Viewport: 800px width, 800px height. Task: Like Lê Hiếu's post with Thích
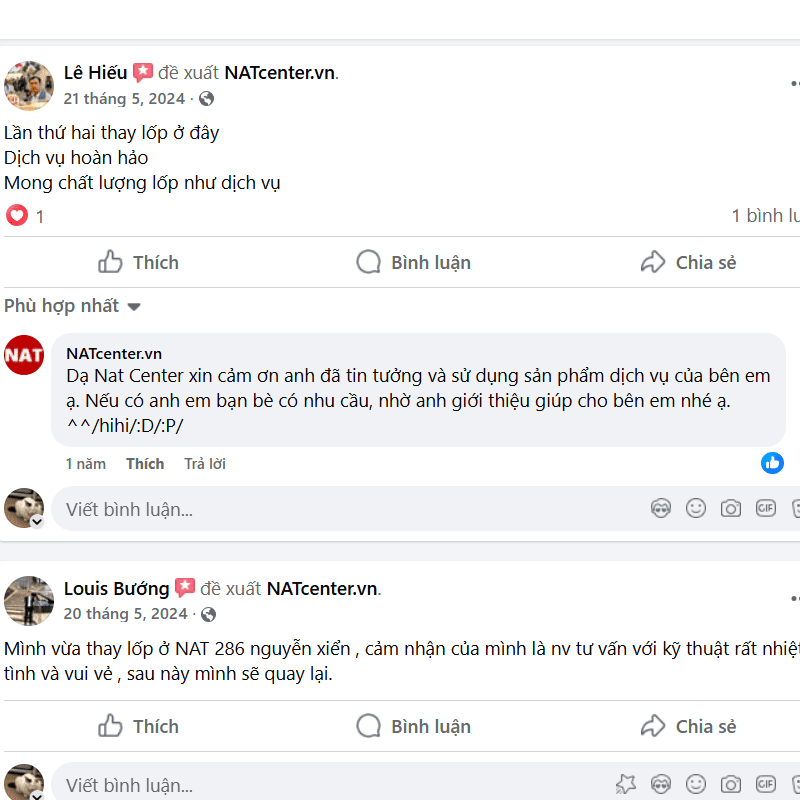139,262
